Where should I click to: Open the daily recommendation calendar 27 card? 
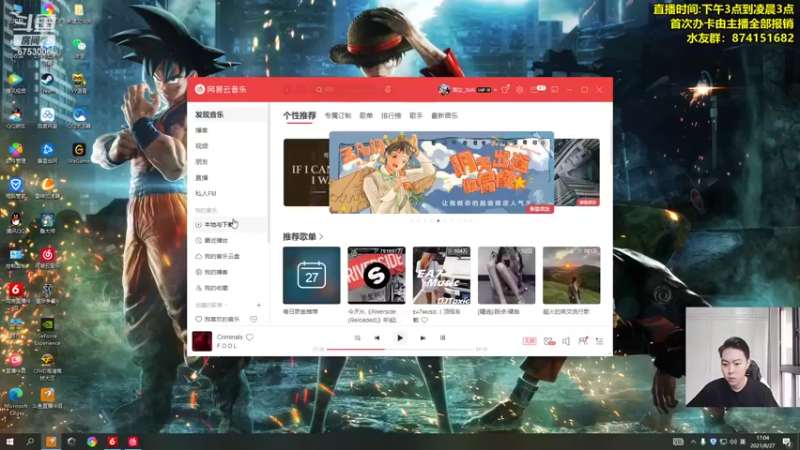[x=311, y=276]
